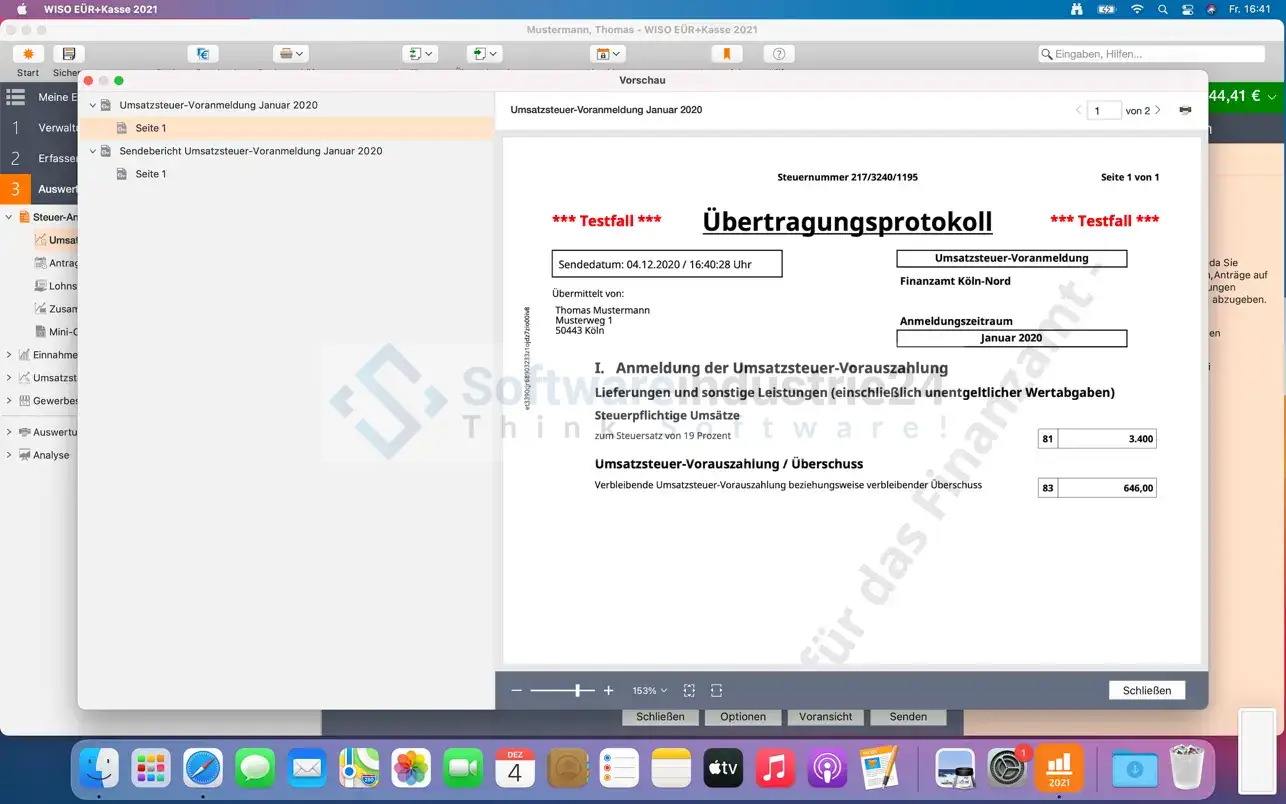Open the help question mark icon

click(779, 54)
